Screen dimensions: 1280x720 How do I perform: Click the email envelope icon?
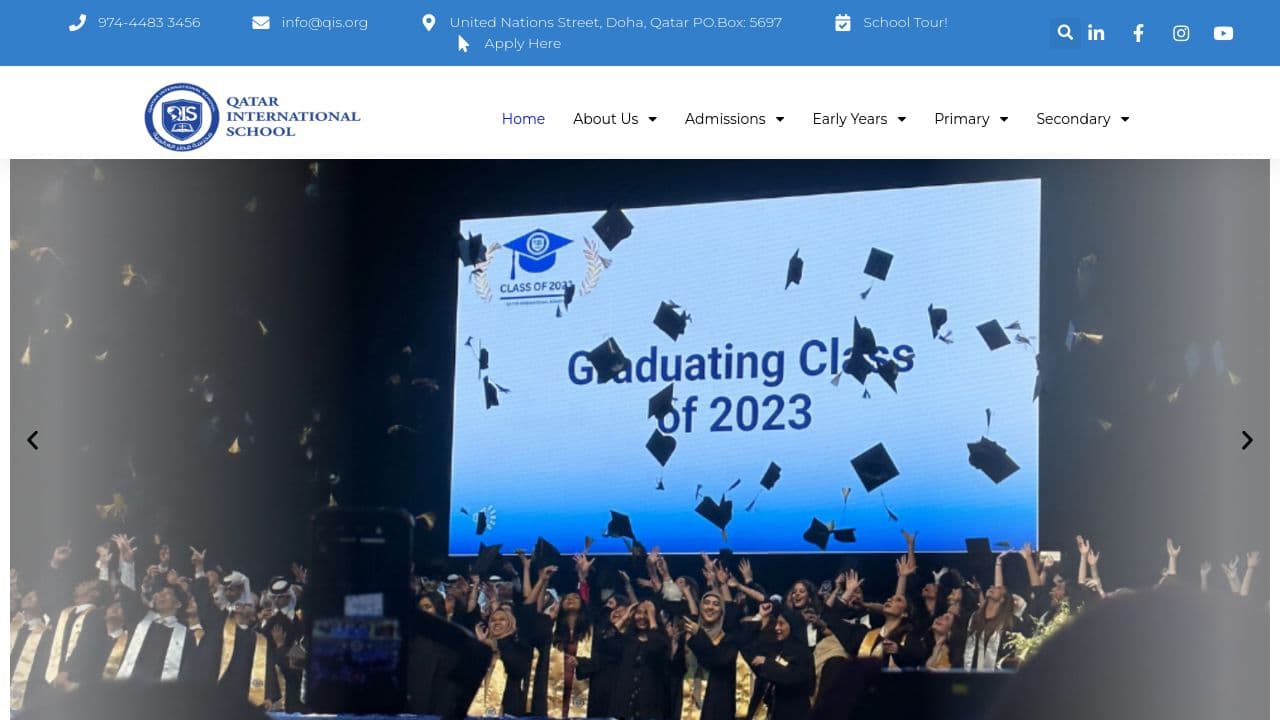[x=261, y=21]
